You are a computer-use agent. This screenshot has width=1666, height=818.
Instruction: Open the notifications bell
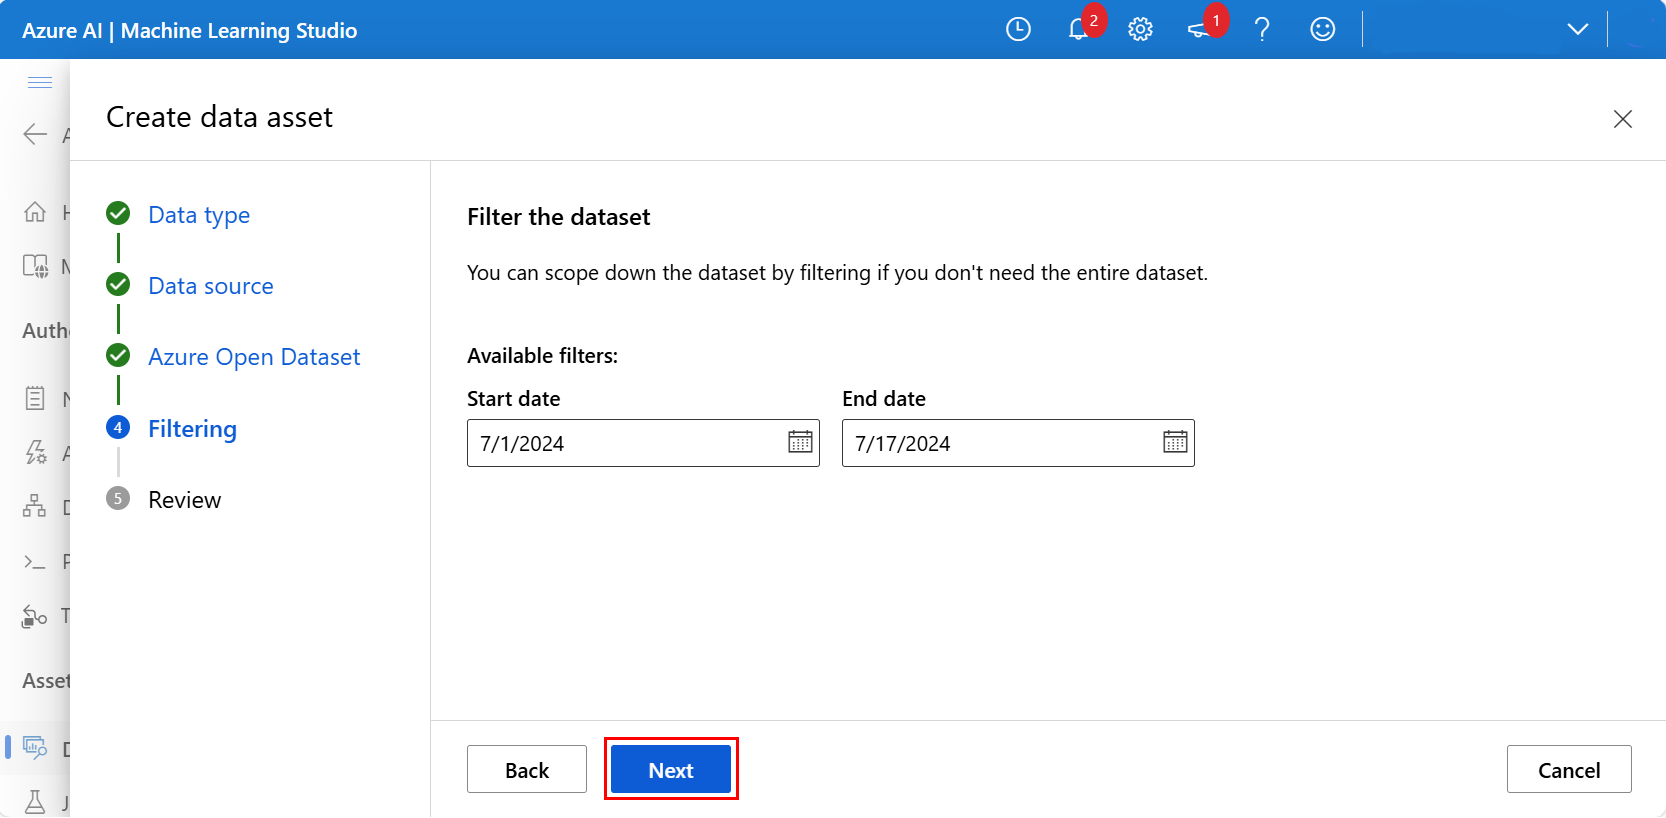[x=1079, y=30]
